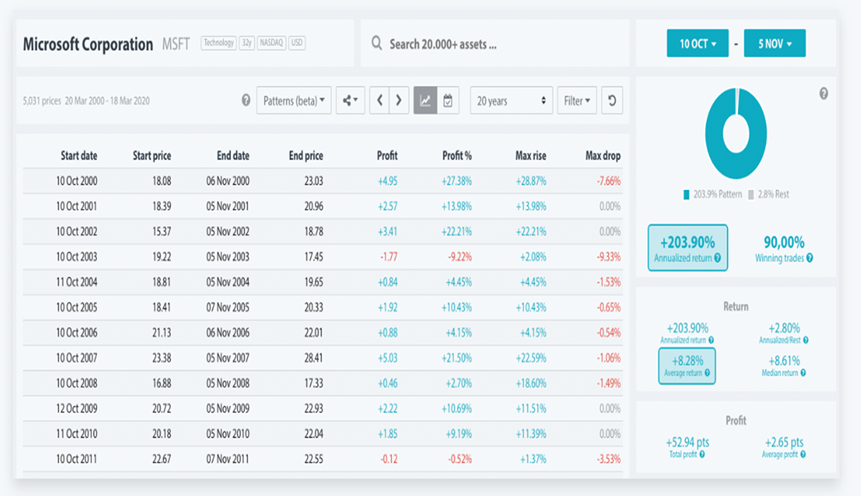Click help icon beside donut chart
Screen dimensions: 861x496
824,94
